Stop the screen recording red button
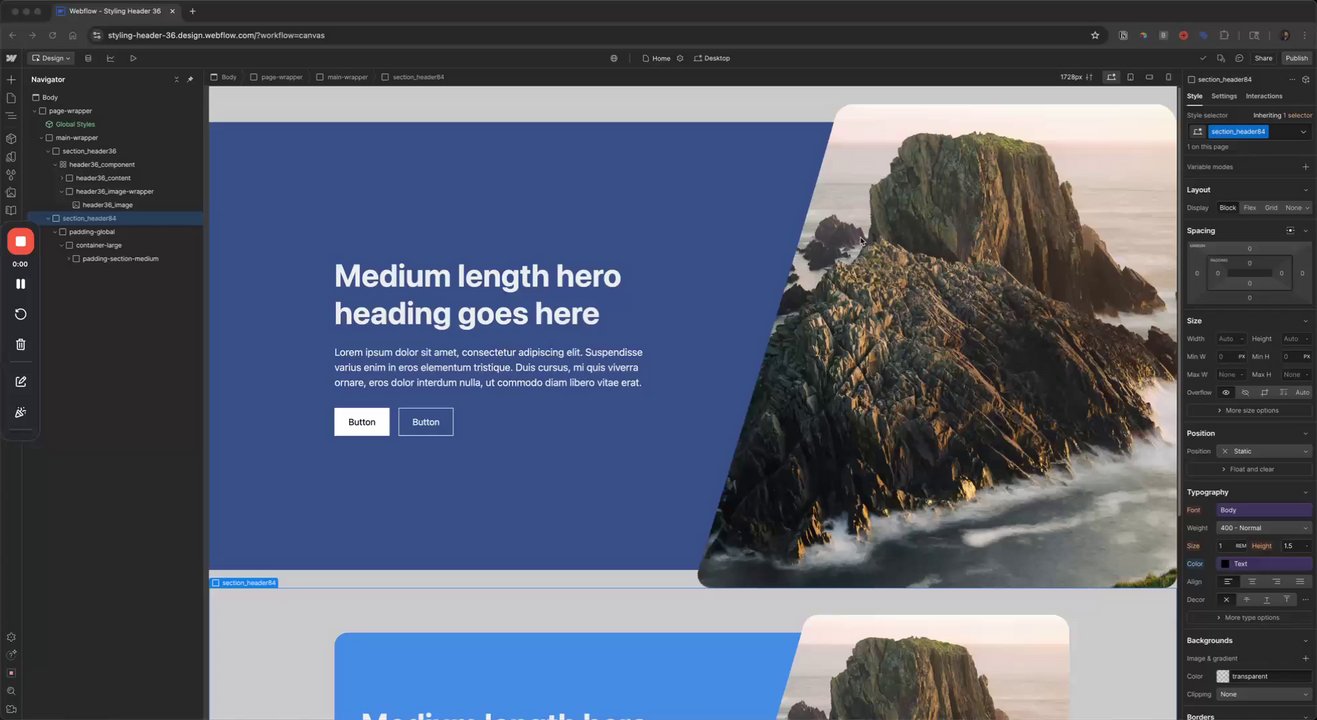 click(x=20, y=241)
